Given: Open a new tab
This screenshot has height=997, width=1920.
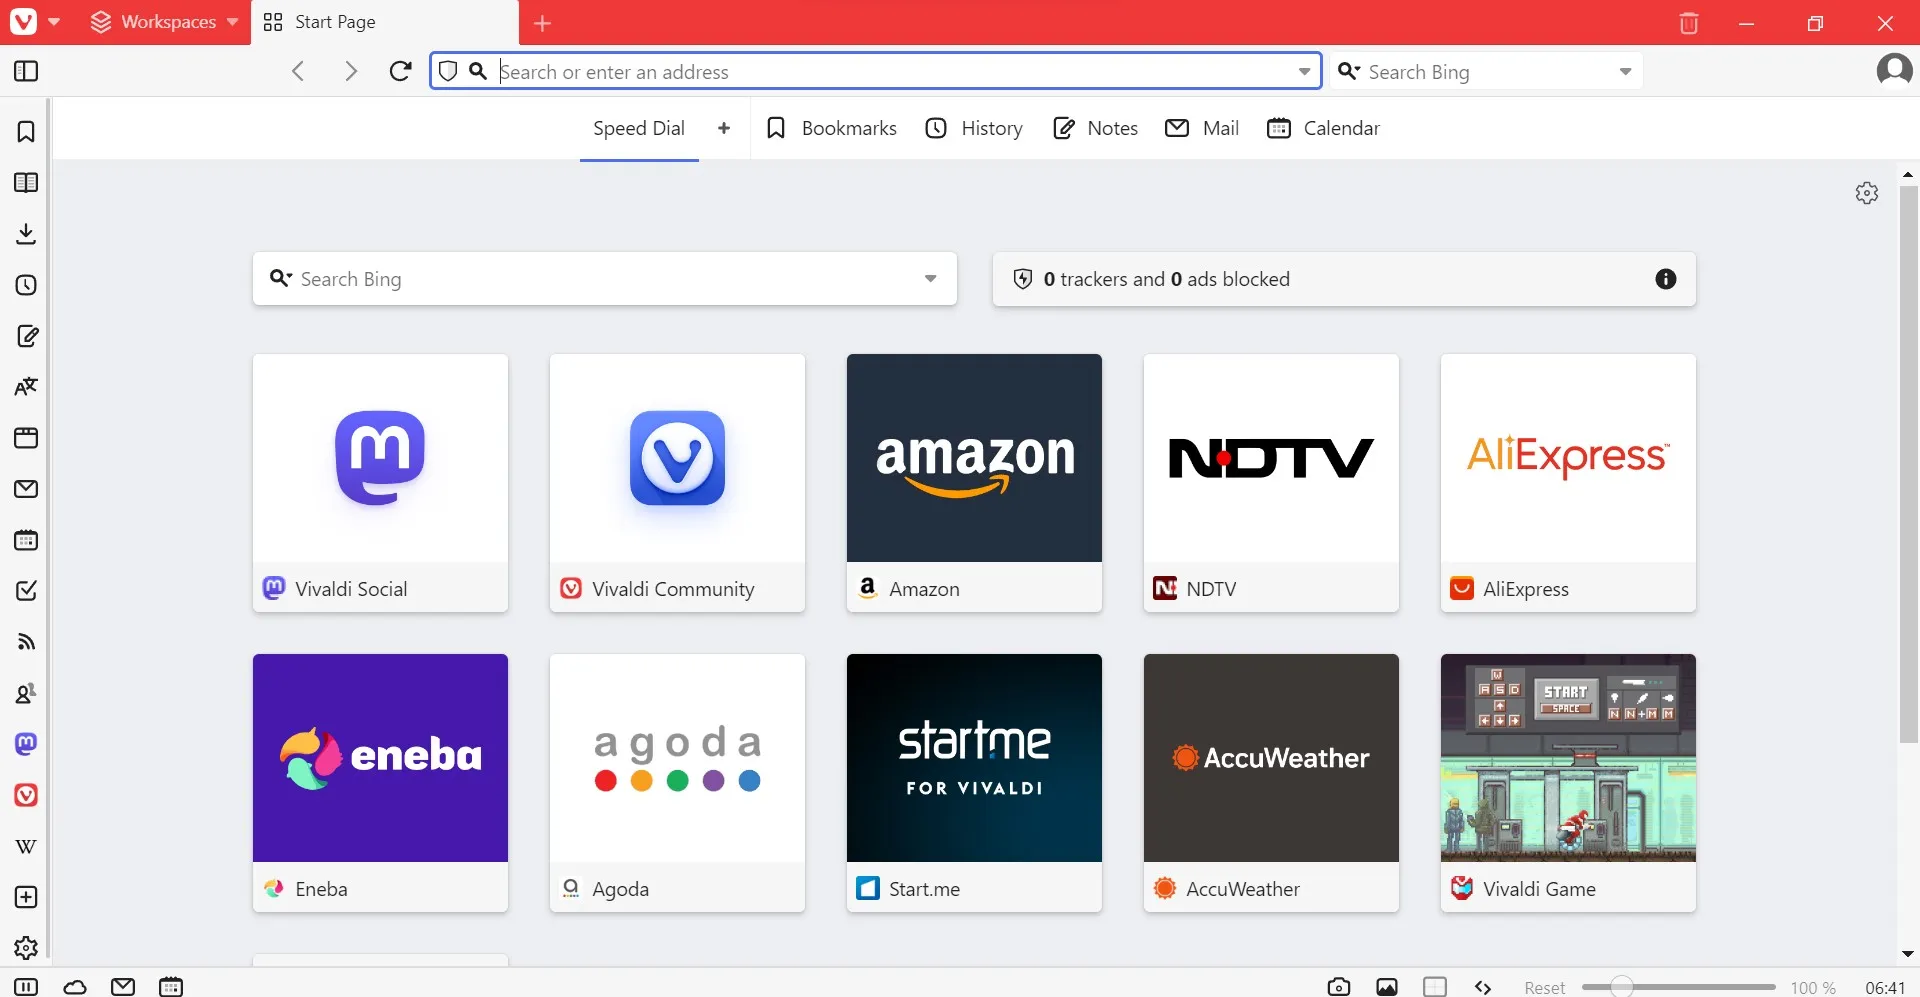Looking at the screenshot, I should coord(542,23).
